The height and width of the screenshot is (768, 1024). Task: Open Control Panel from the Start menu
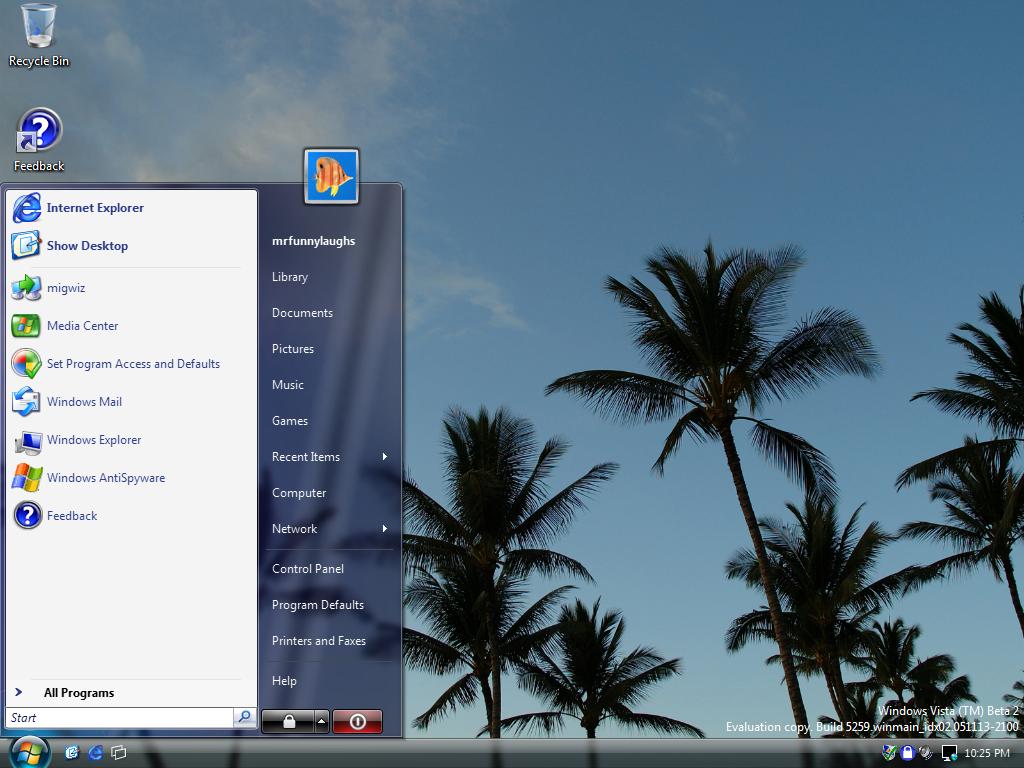[x=307, y=569]
